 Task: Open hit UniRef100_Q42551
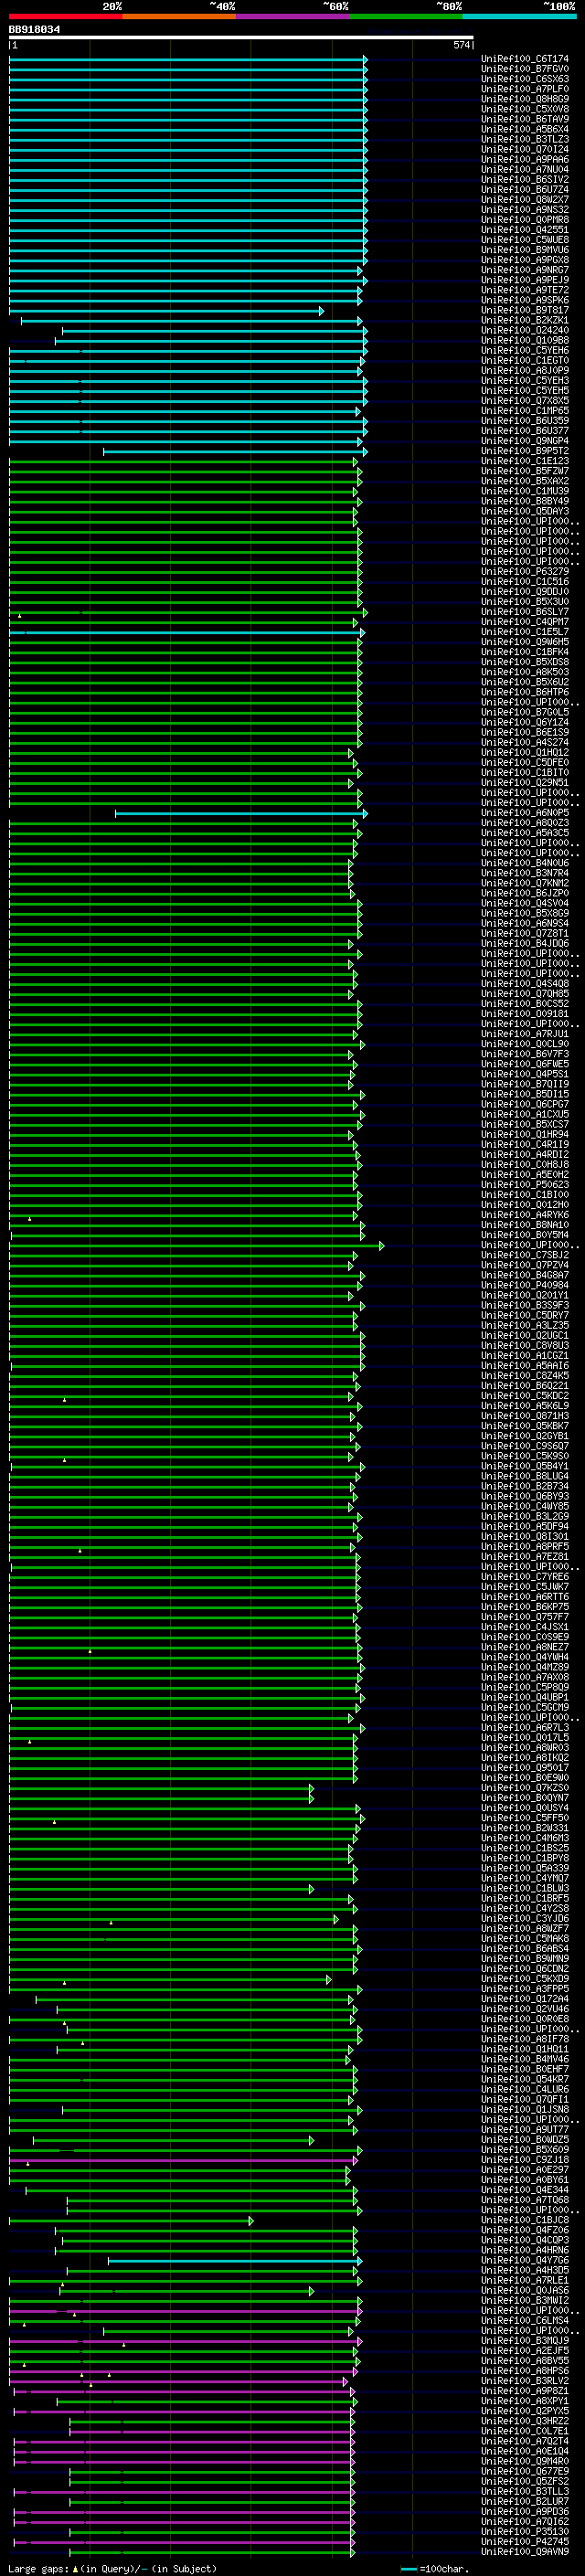click(x=525, y=230)
